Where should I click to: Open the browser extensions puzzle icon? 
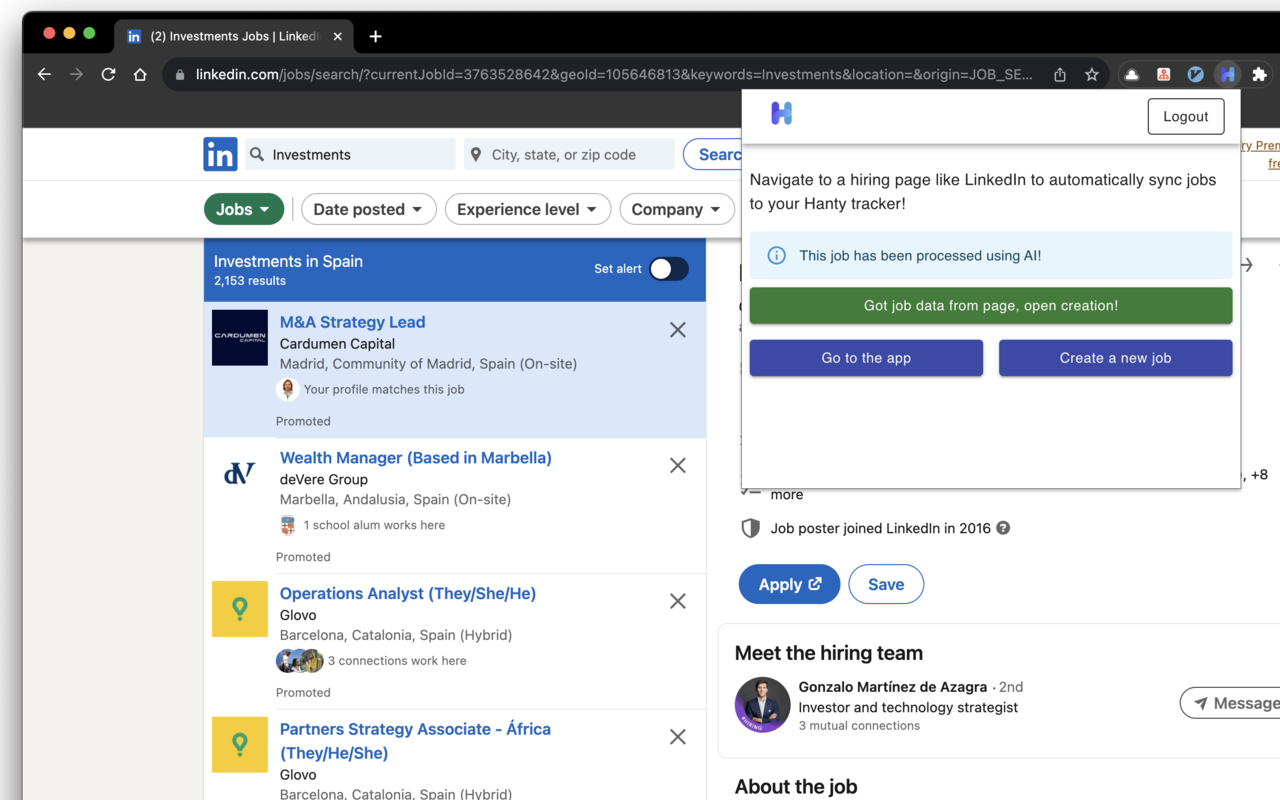pyautogui.click(x=1259, y=74)
